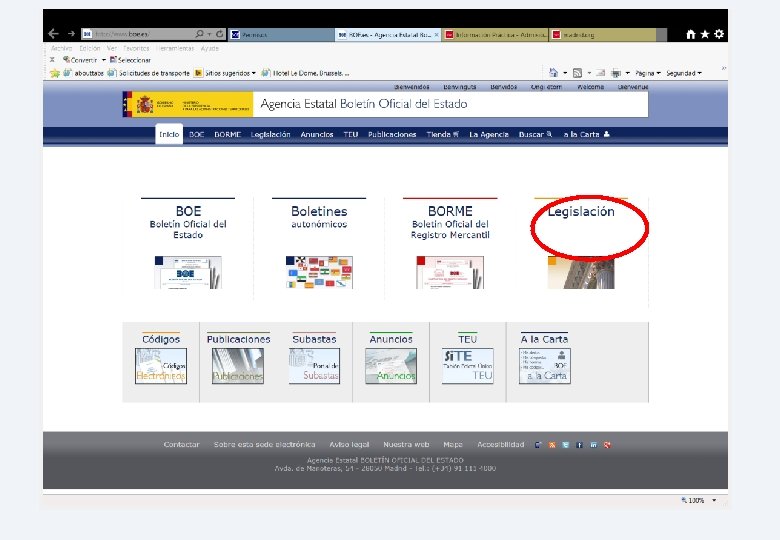
Task: Open the Google Plus icon in footer
Action: pyautogui.click(x=607, y=445)
